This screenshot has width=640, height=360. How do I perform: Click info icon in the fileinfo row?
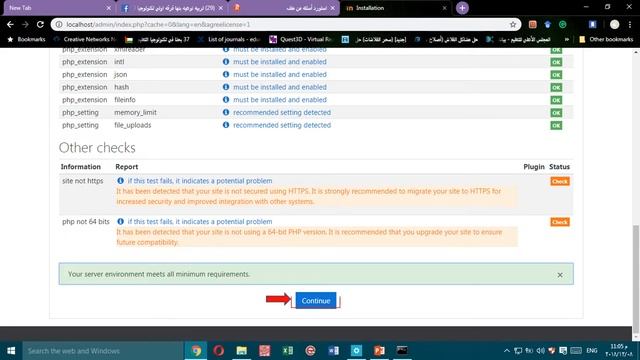tap(226, 100)
